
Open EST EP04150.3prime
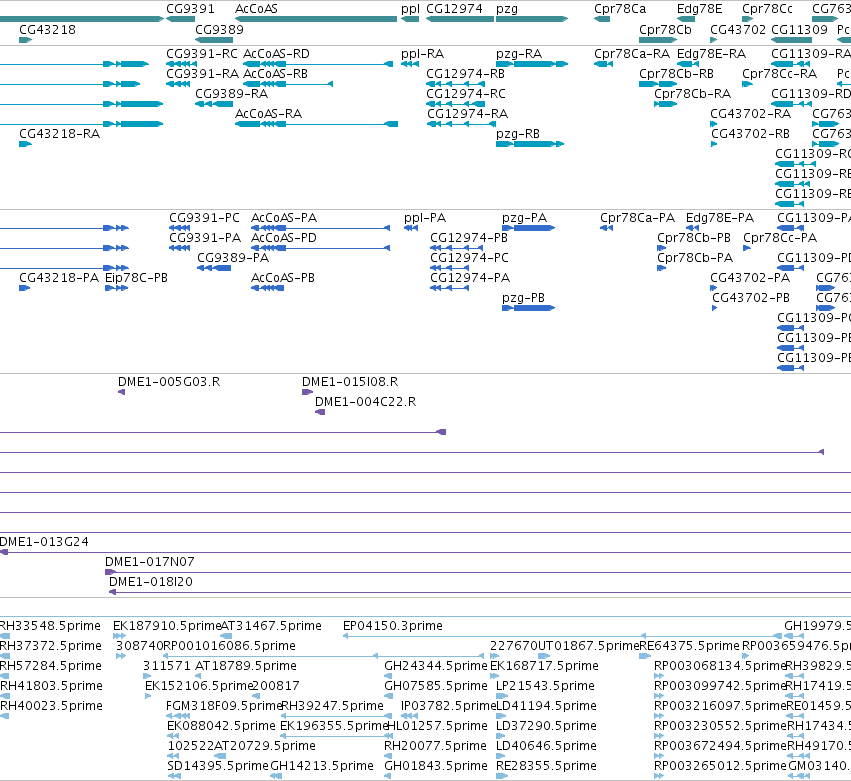coord(392,626)
